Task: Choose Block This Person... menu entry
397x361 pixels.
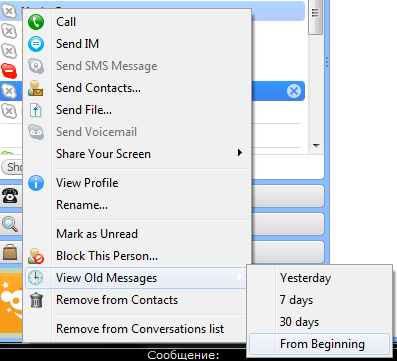Action: 137,256
